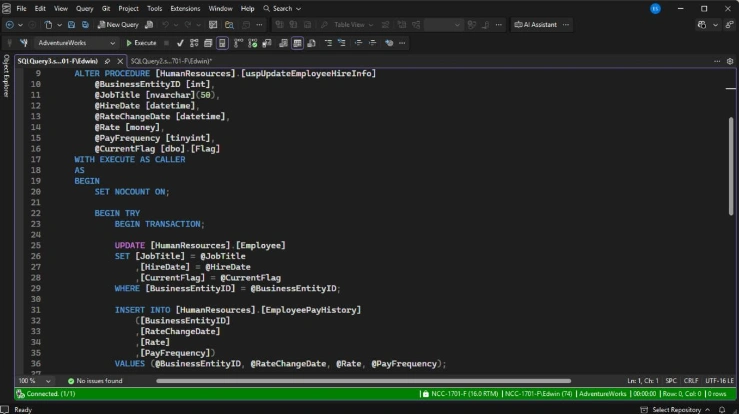Image resolution: width=739 pixels, height=414 pixels.
Task: Click the Parse checkmark icon
Action: pos(180,43)
